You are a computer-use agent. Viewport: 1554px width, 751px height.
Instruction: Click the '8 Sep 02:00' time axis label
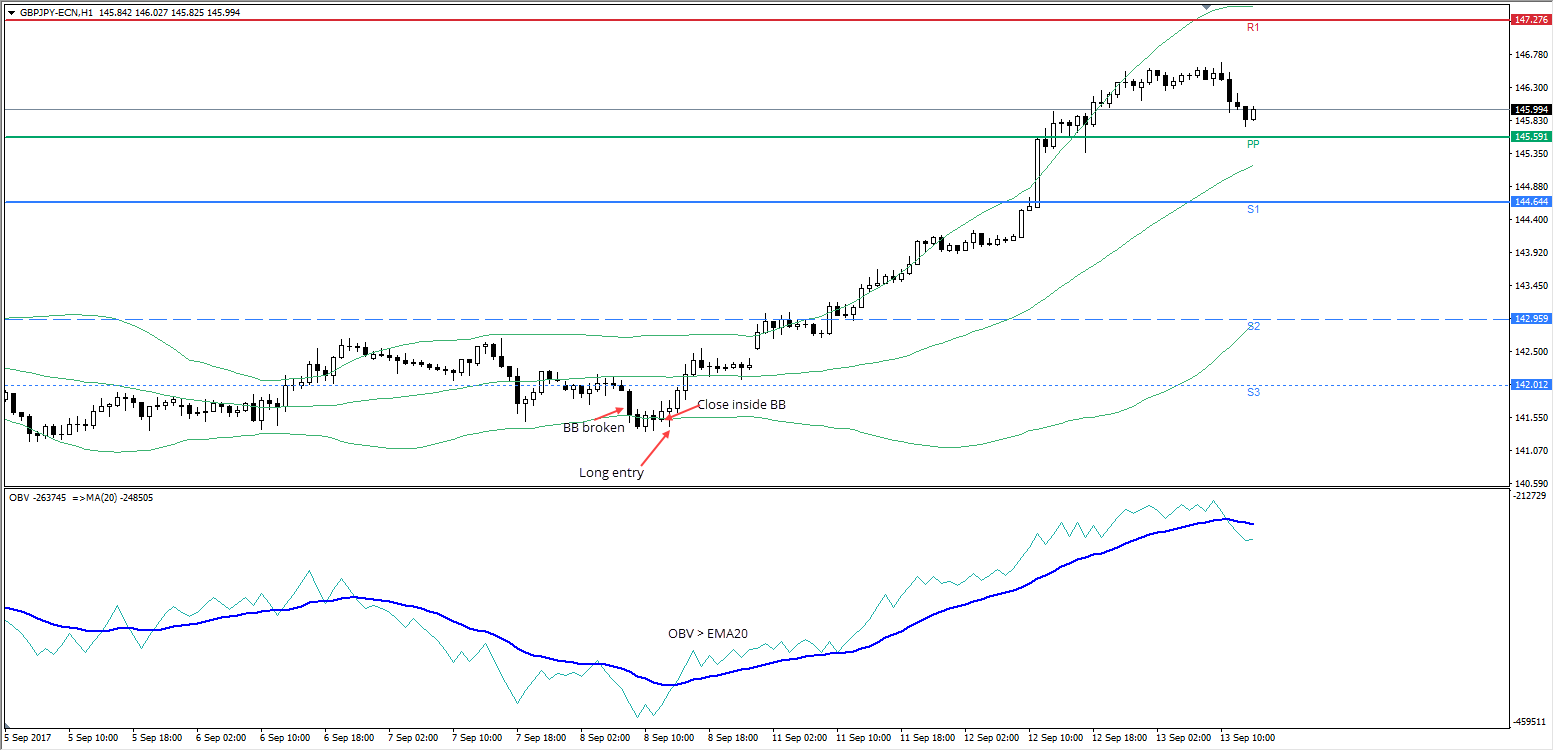coord(605,738)
